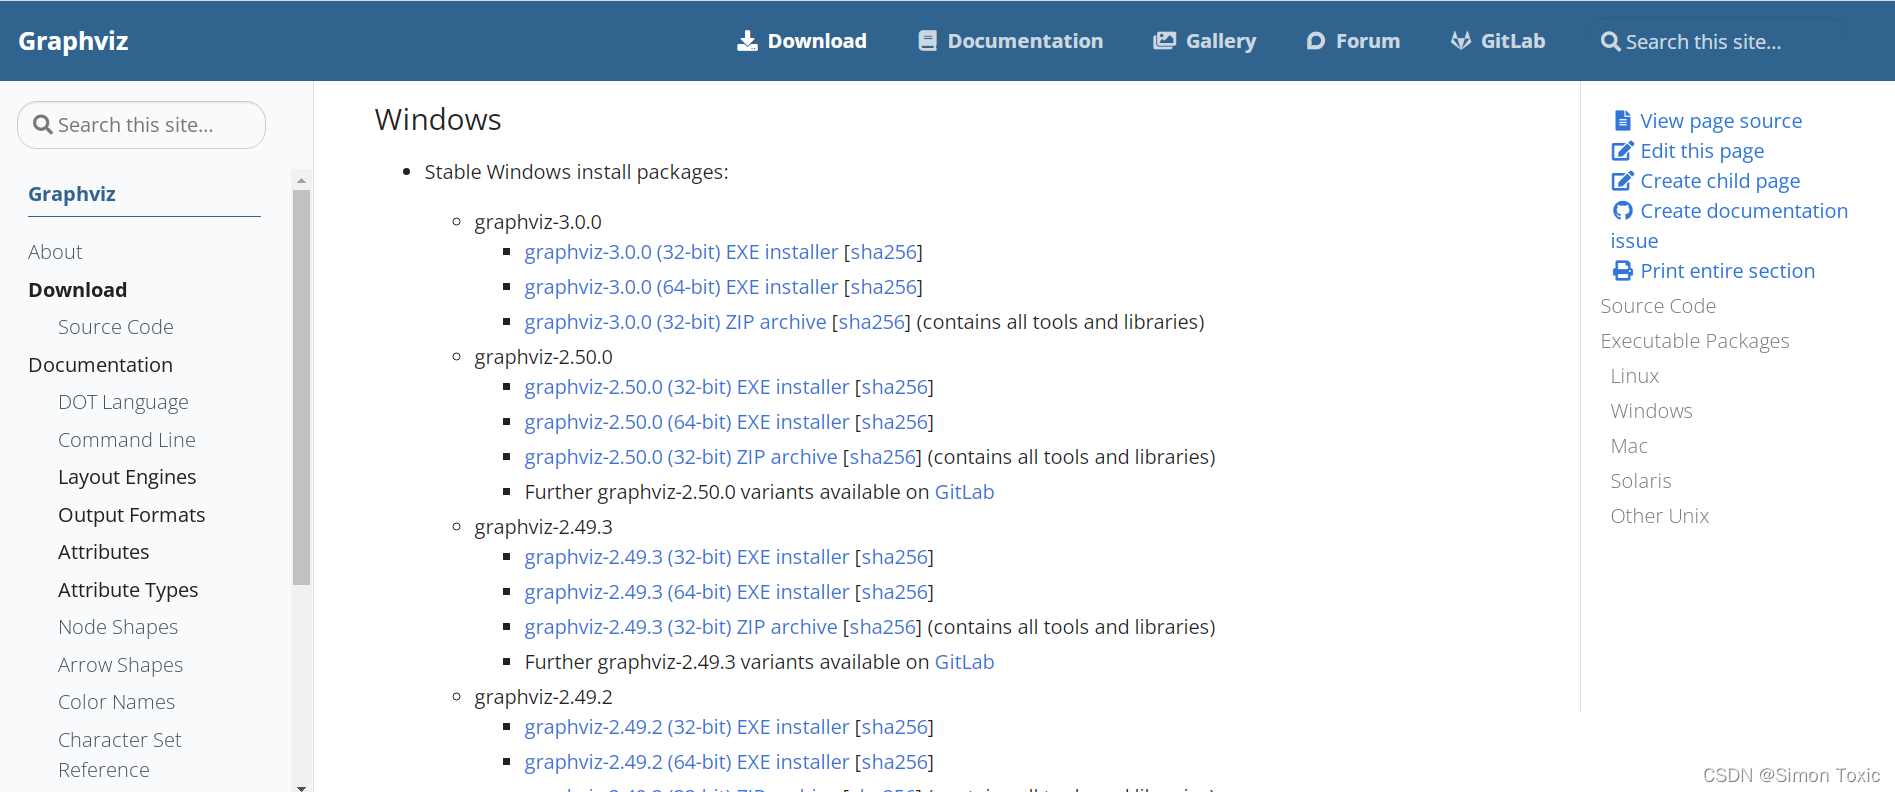Image resolution: width=1895 pixels, height=792 pixels.
Task: Download graphviz-2.50.0 (32-bit) ZIP archive
Action: coord(681,457)
